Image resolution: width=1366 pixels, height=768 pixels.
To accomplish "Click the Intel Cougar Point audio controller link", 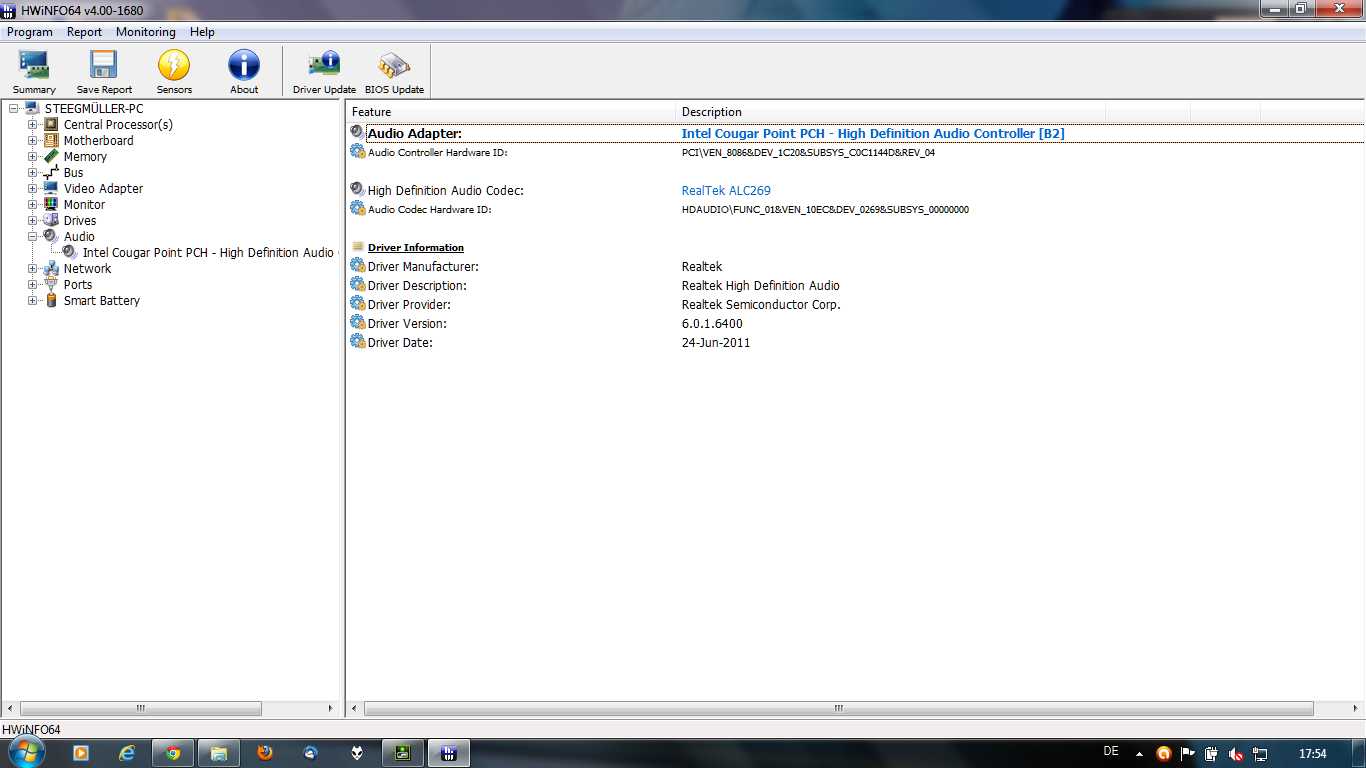I will (873, 133).
